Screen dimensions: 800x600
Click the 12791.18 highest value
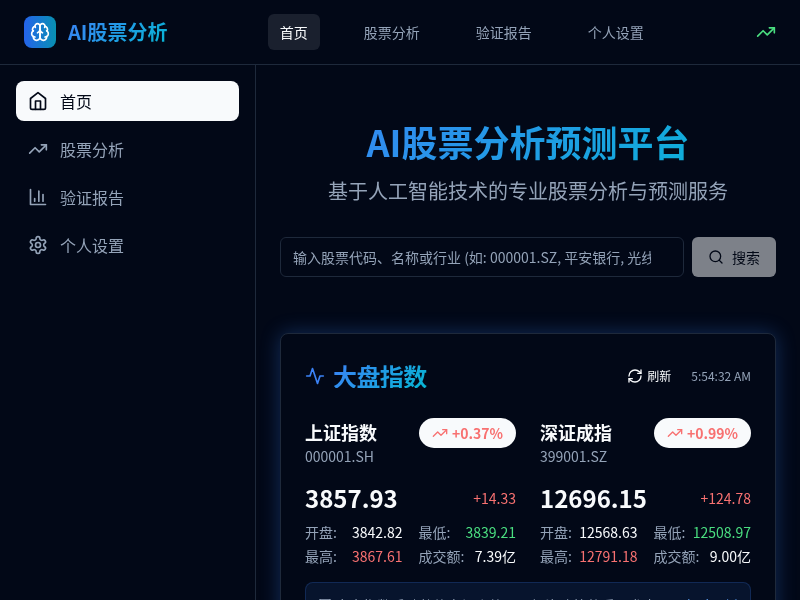click(609, 557)
